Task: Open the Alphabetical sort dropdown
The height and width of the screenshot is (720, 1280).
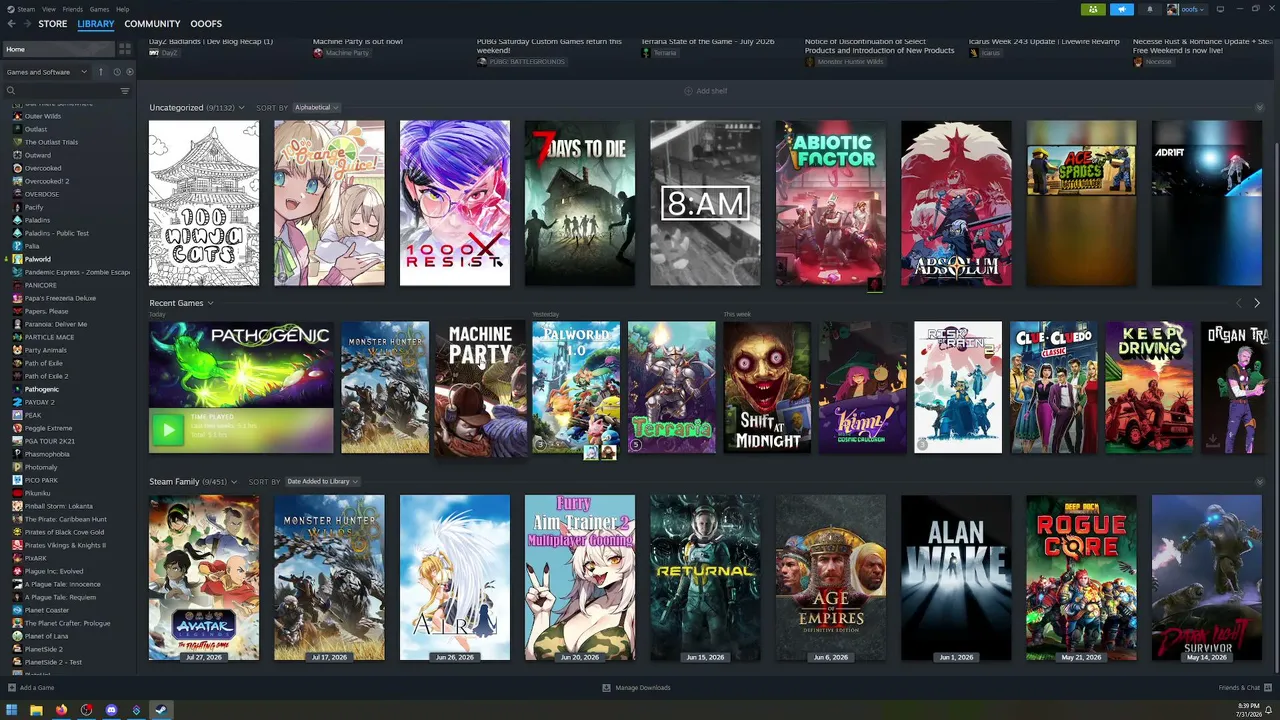Action: pos(316,107)
